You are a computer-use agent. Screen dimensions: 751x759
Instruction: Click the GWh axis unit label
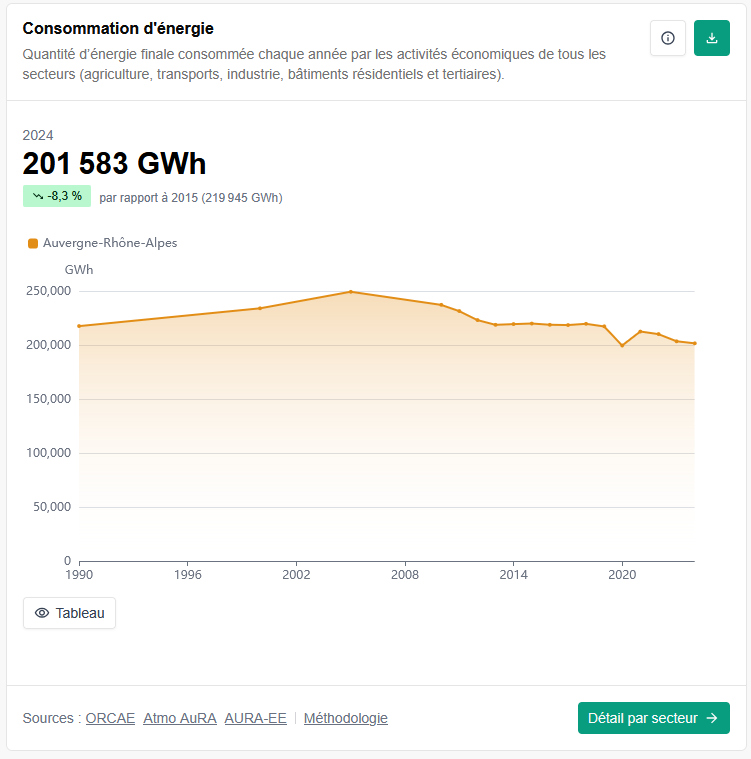tap(79, 270)
